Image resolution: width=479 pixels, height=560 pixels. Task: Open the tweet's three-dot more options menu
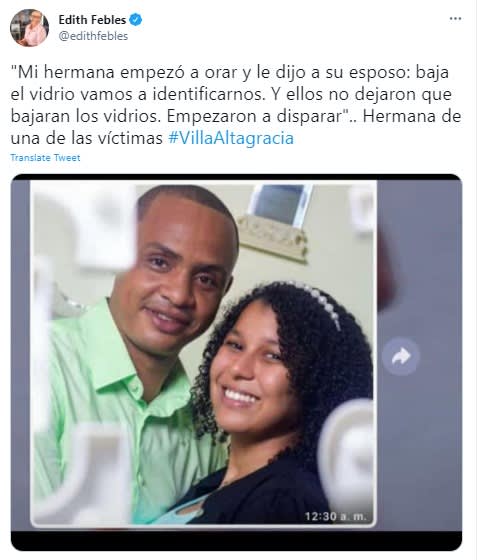coord(455,19)
